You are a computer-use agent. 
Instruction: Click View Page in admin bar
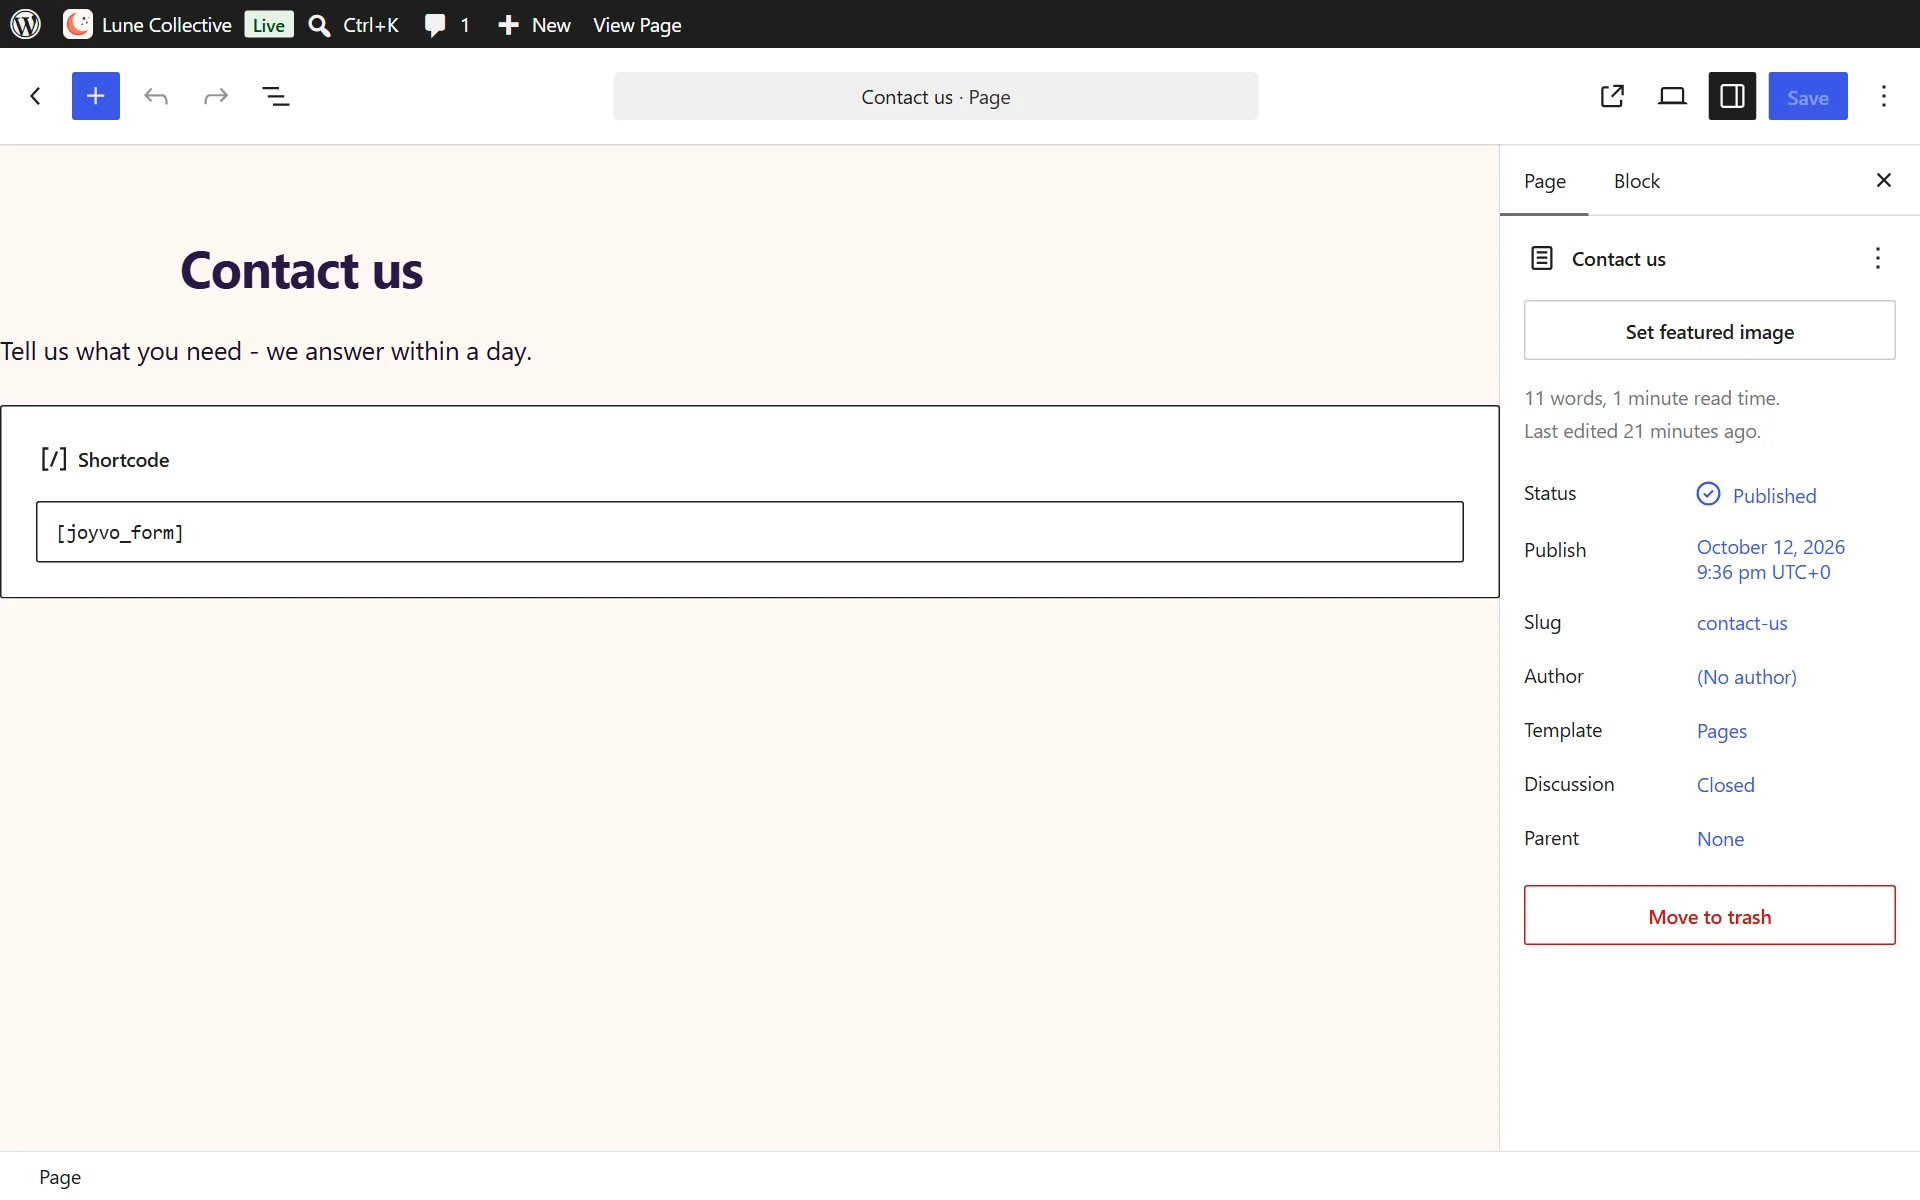pyautogui.click(x=637, y=25)
